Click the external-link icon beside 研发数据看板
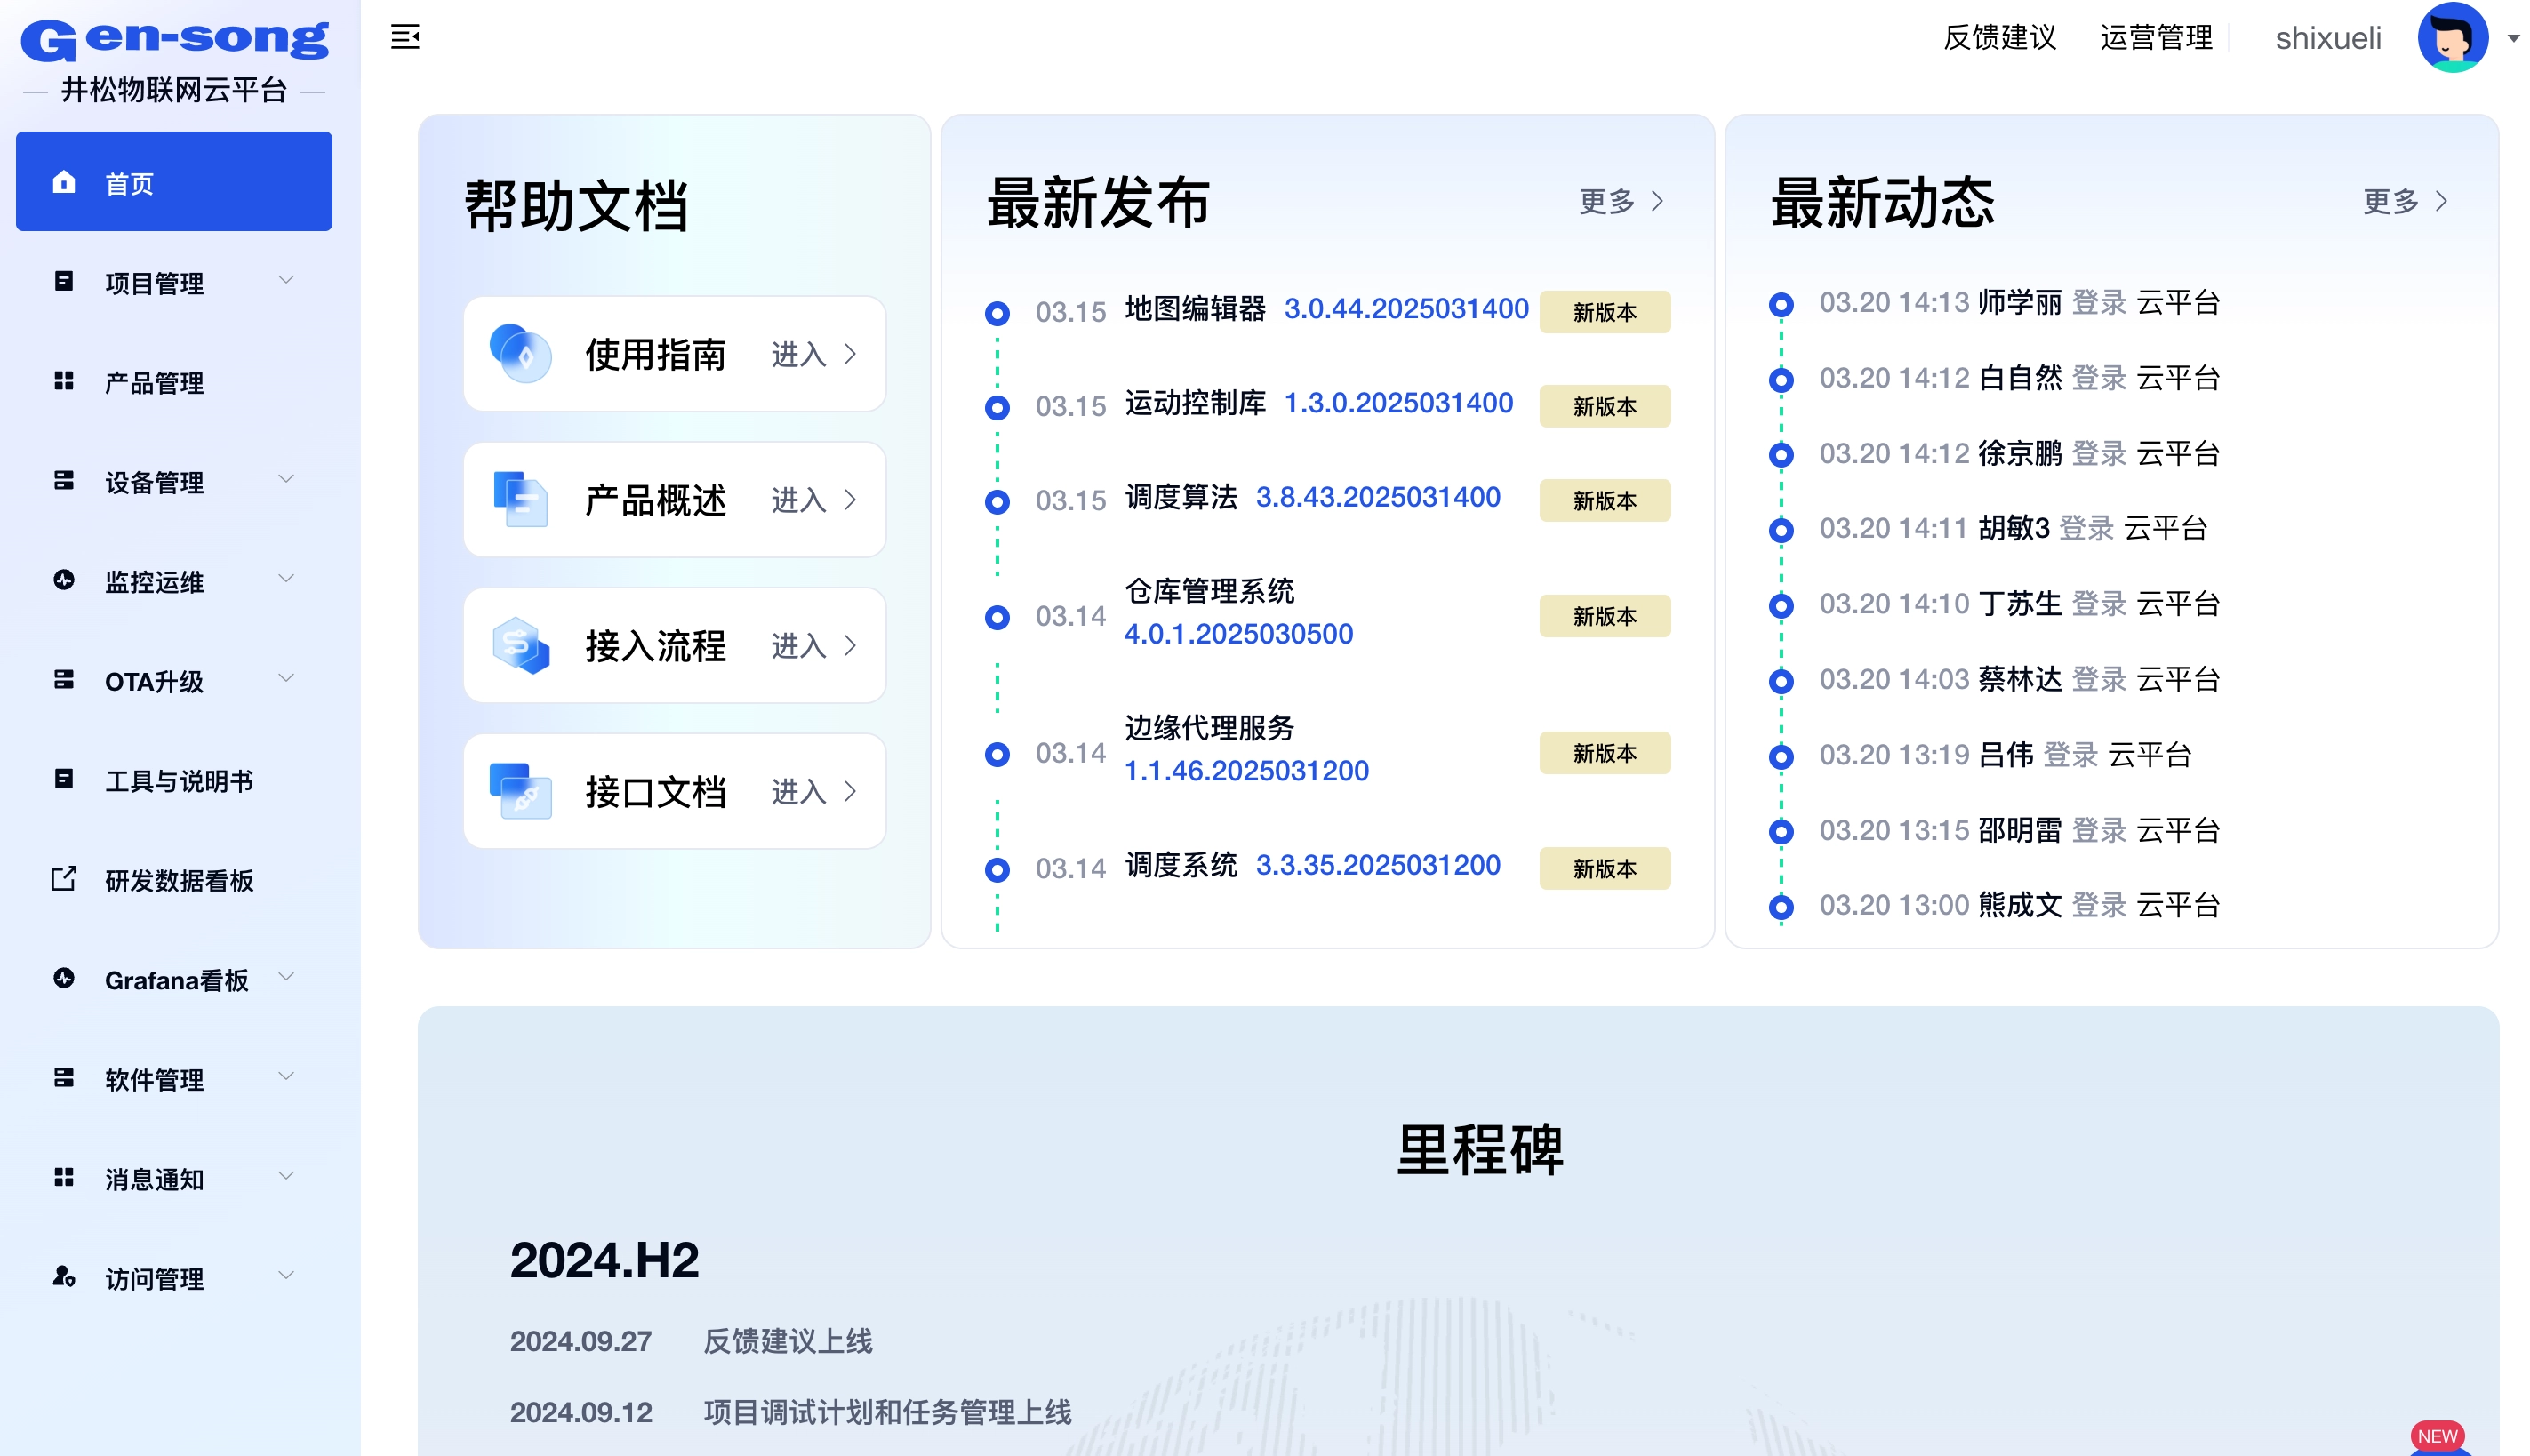Image resolution: width=2530 pixels, height=1456 pixels. pos(64,879)
